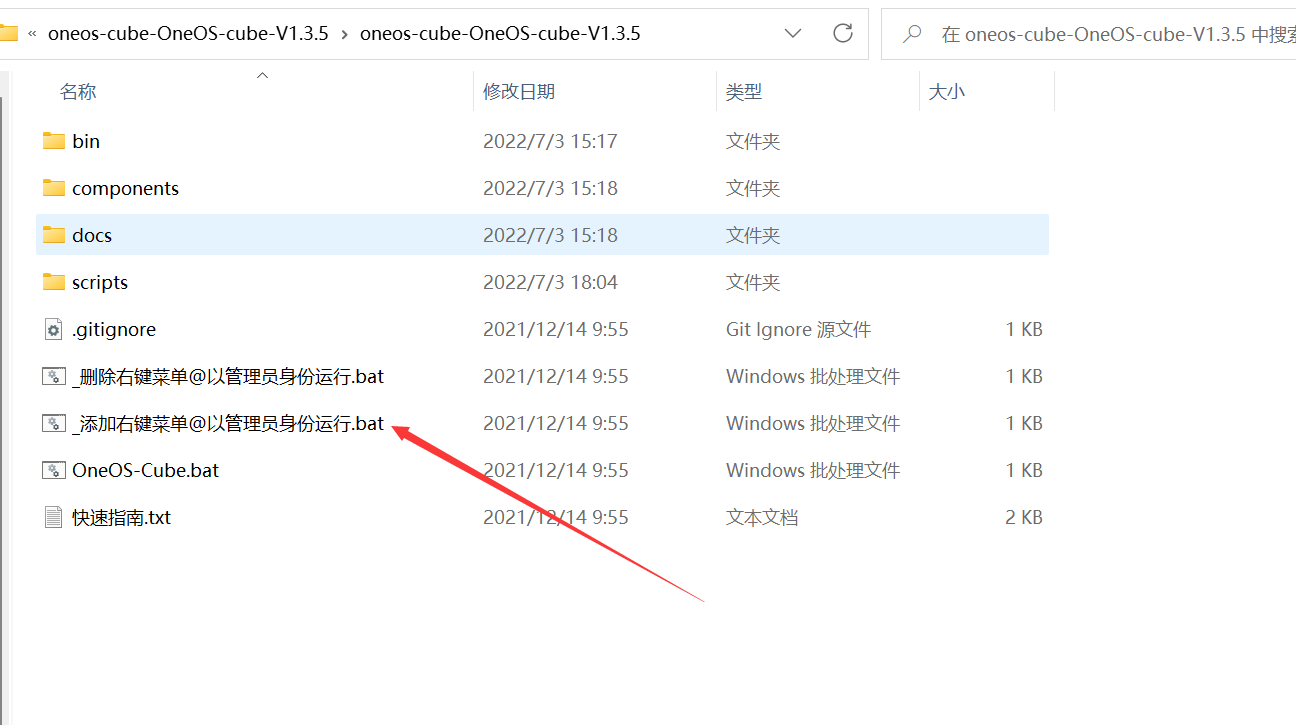
Task: Select the bin folder name
Action: (86, 141)
